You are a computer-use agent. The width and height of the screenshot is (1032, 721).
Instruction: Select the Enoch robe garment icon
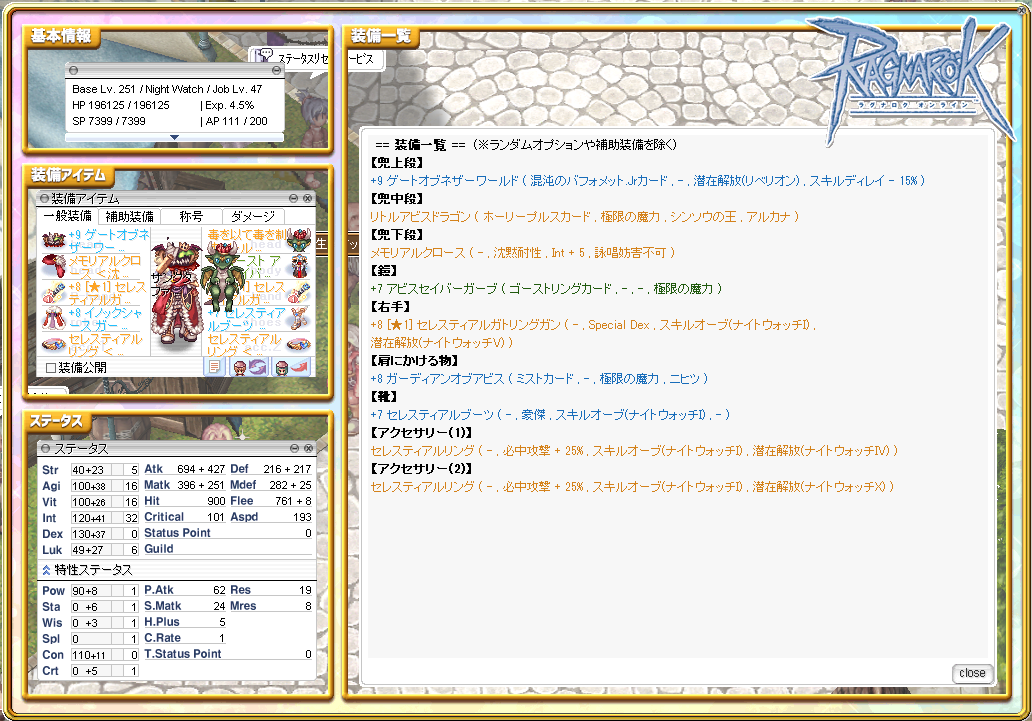click(x=53, y=319)
